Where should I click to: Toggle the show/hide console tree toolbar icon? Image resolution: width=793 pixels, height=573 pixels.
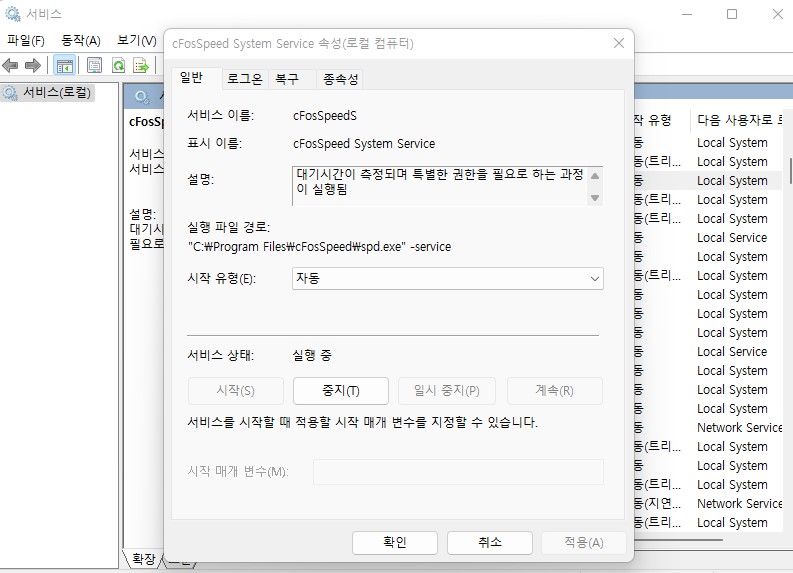[x=65, y=65]
